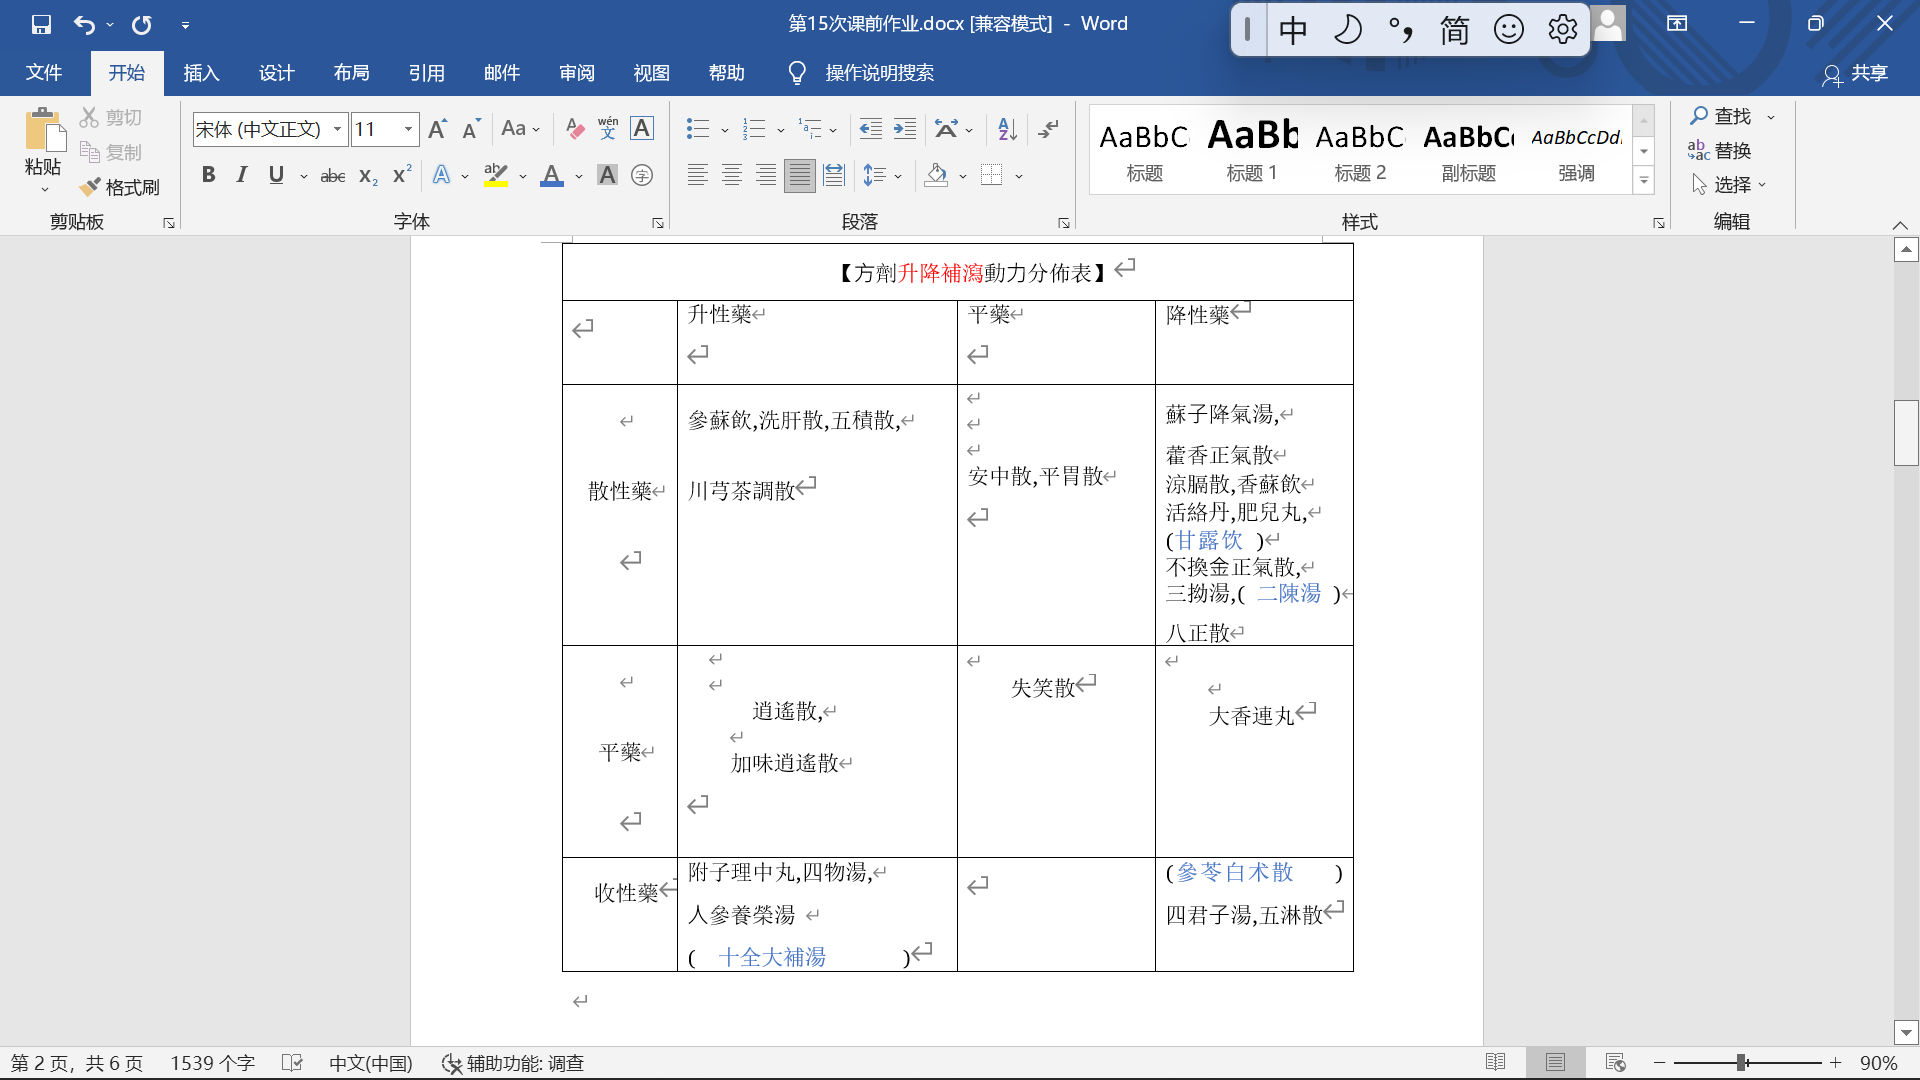Apply strikethrough formatting (abc)
The height and width of the screenshot is (1080, 1920).
[333, 176]
